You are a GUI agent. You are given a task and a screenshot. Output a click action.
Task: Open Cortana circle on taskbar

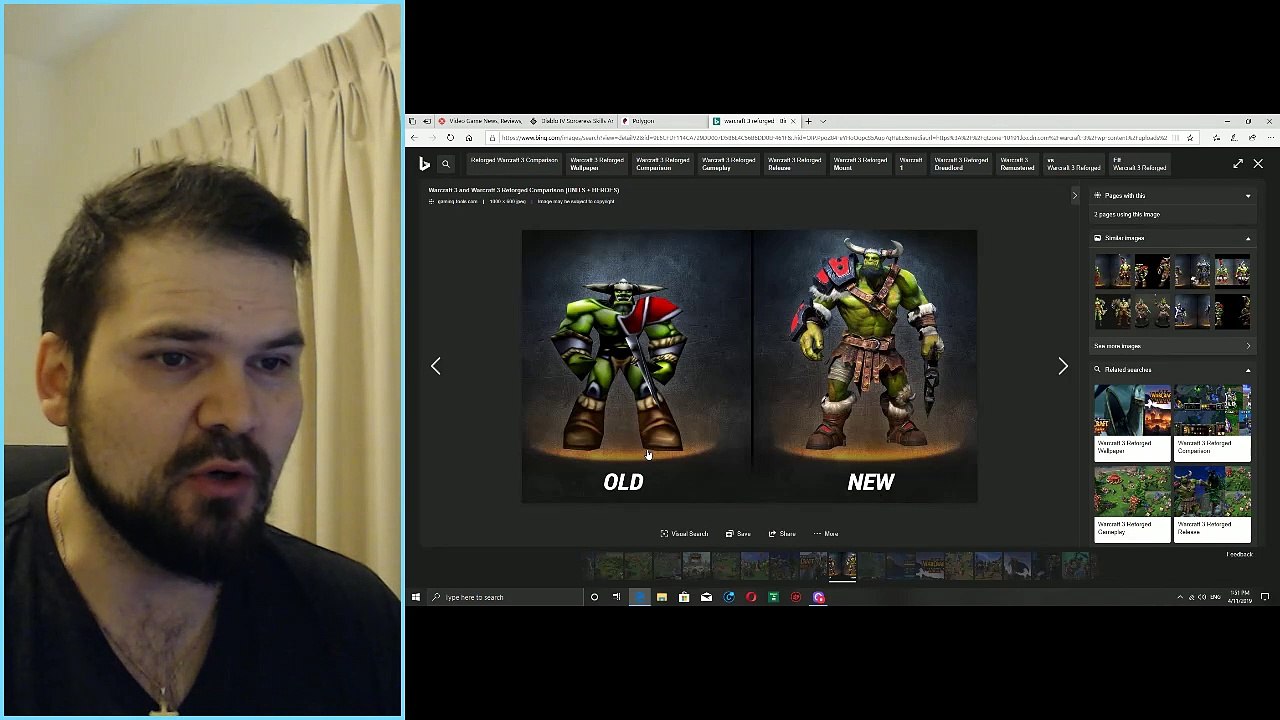[594, 597]
